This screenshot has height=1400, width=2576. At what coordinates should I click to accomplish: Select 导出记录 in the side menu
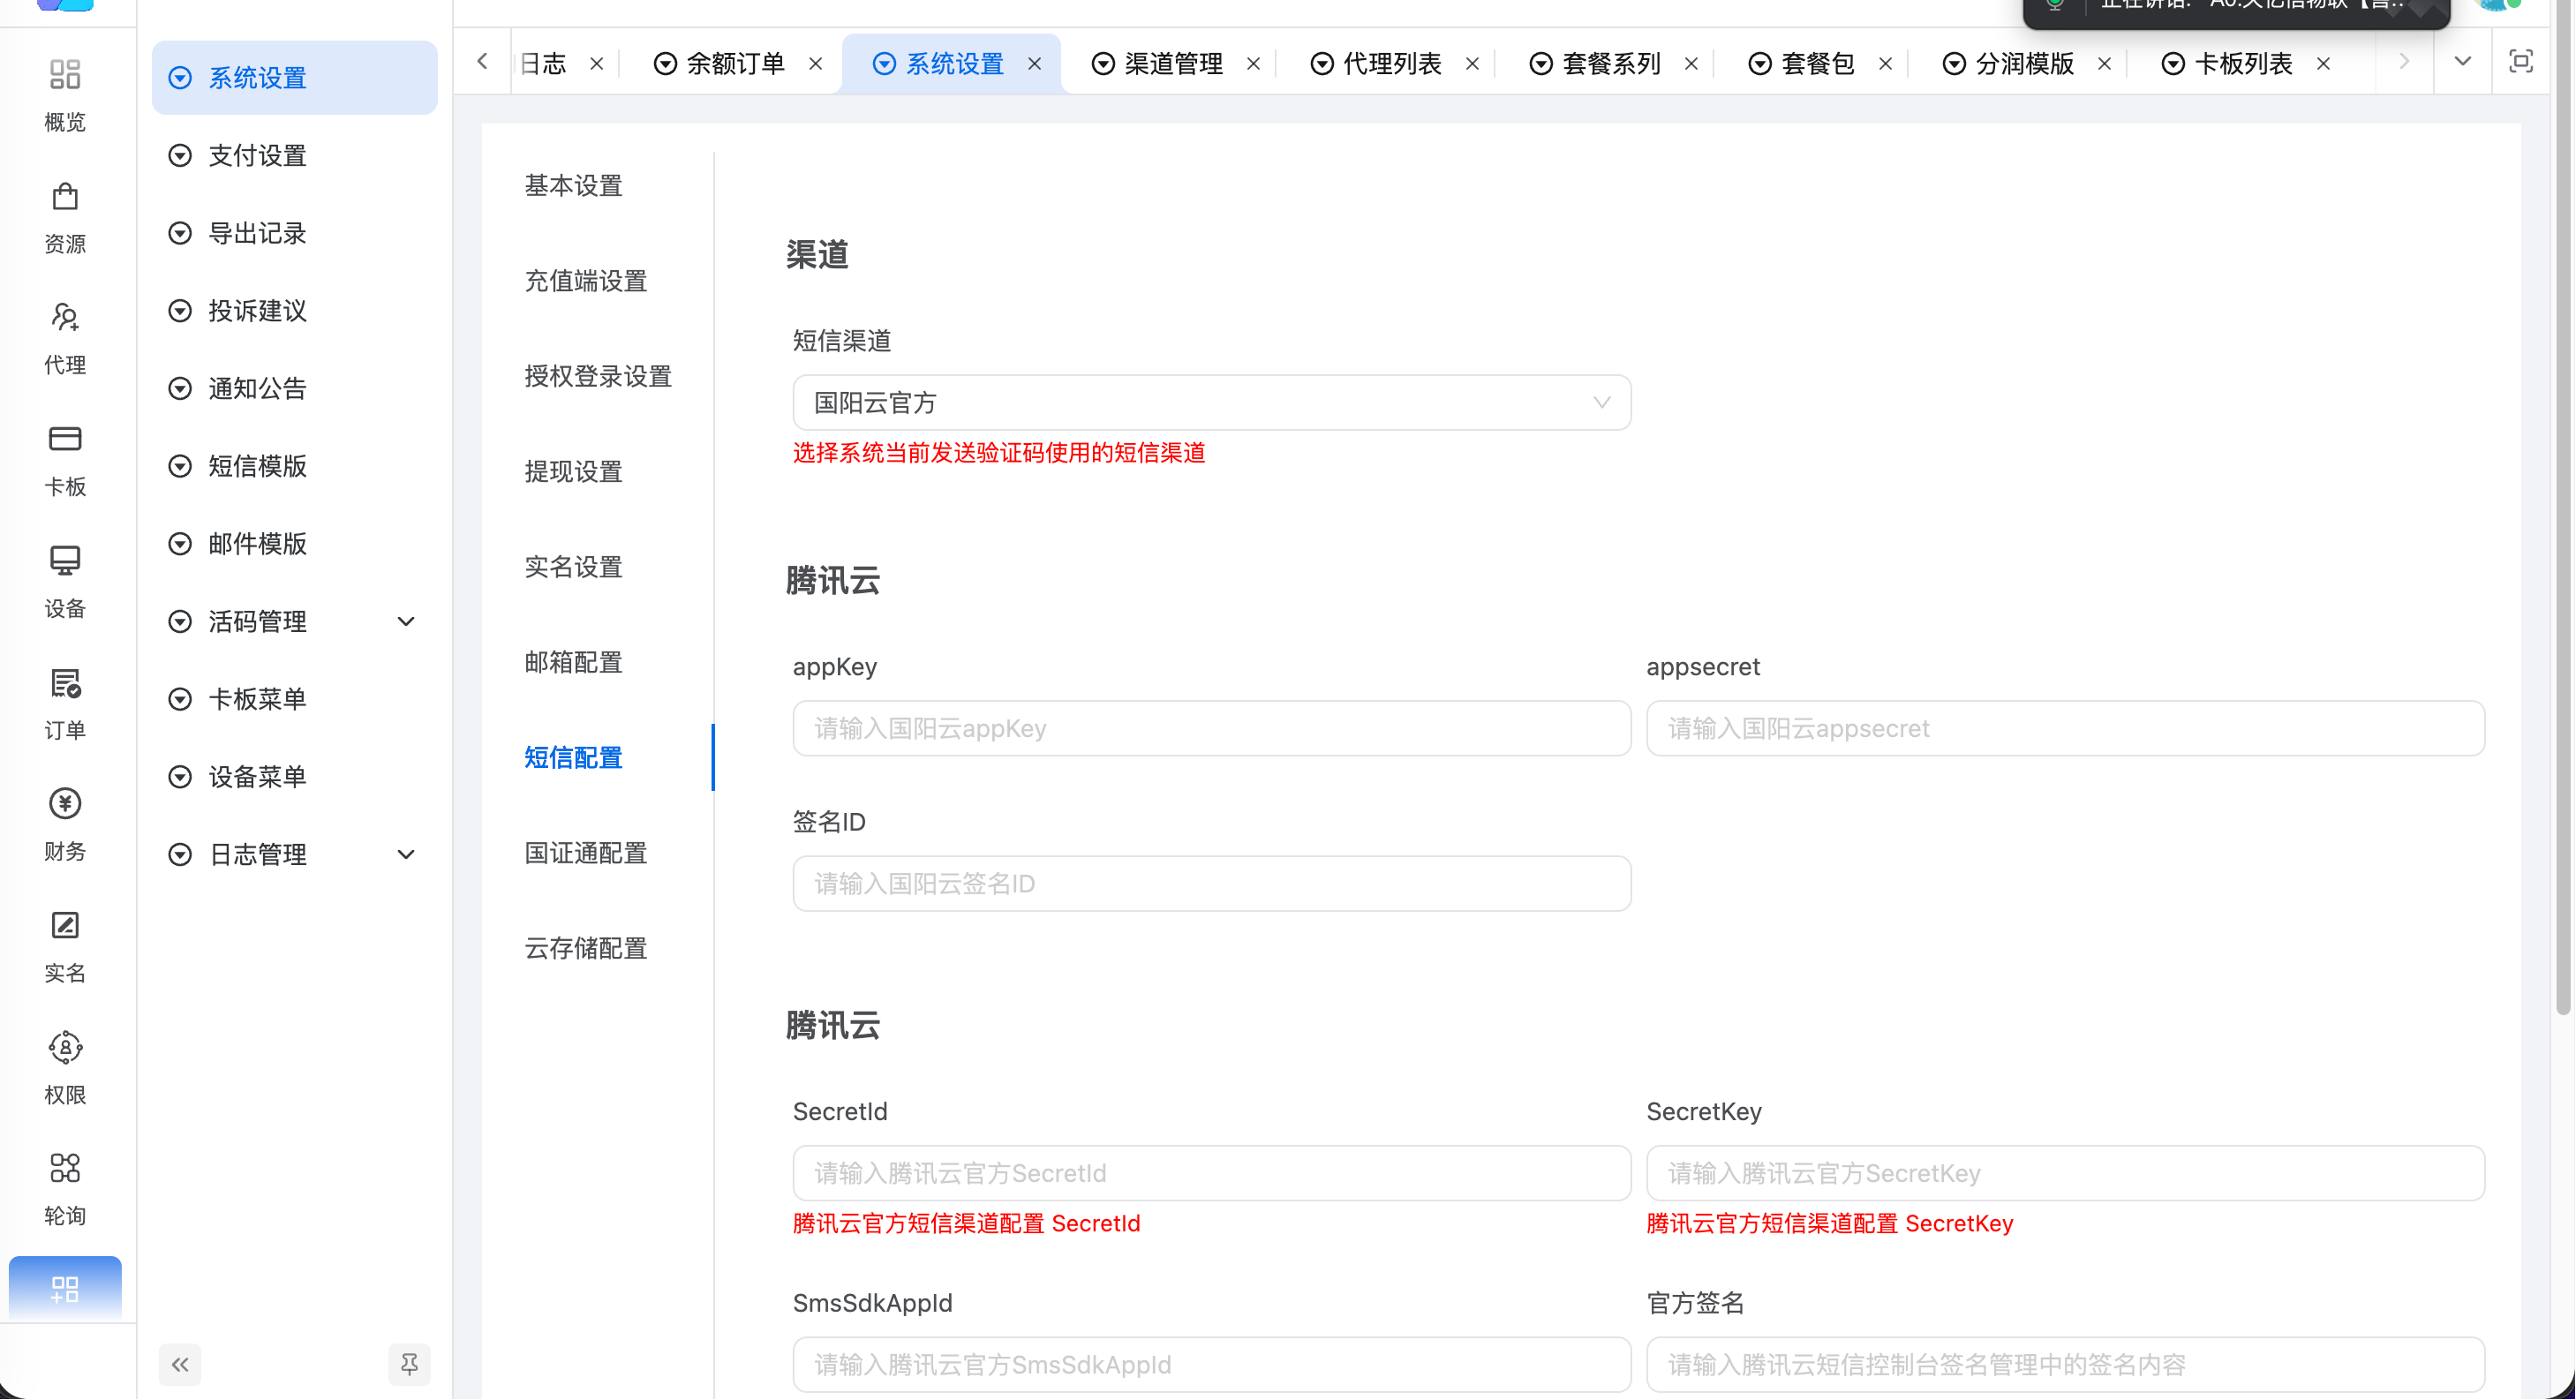tap(294, 234)
